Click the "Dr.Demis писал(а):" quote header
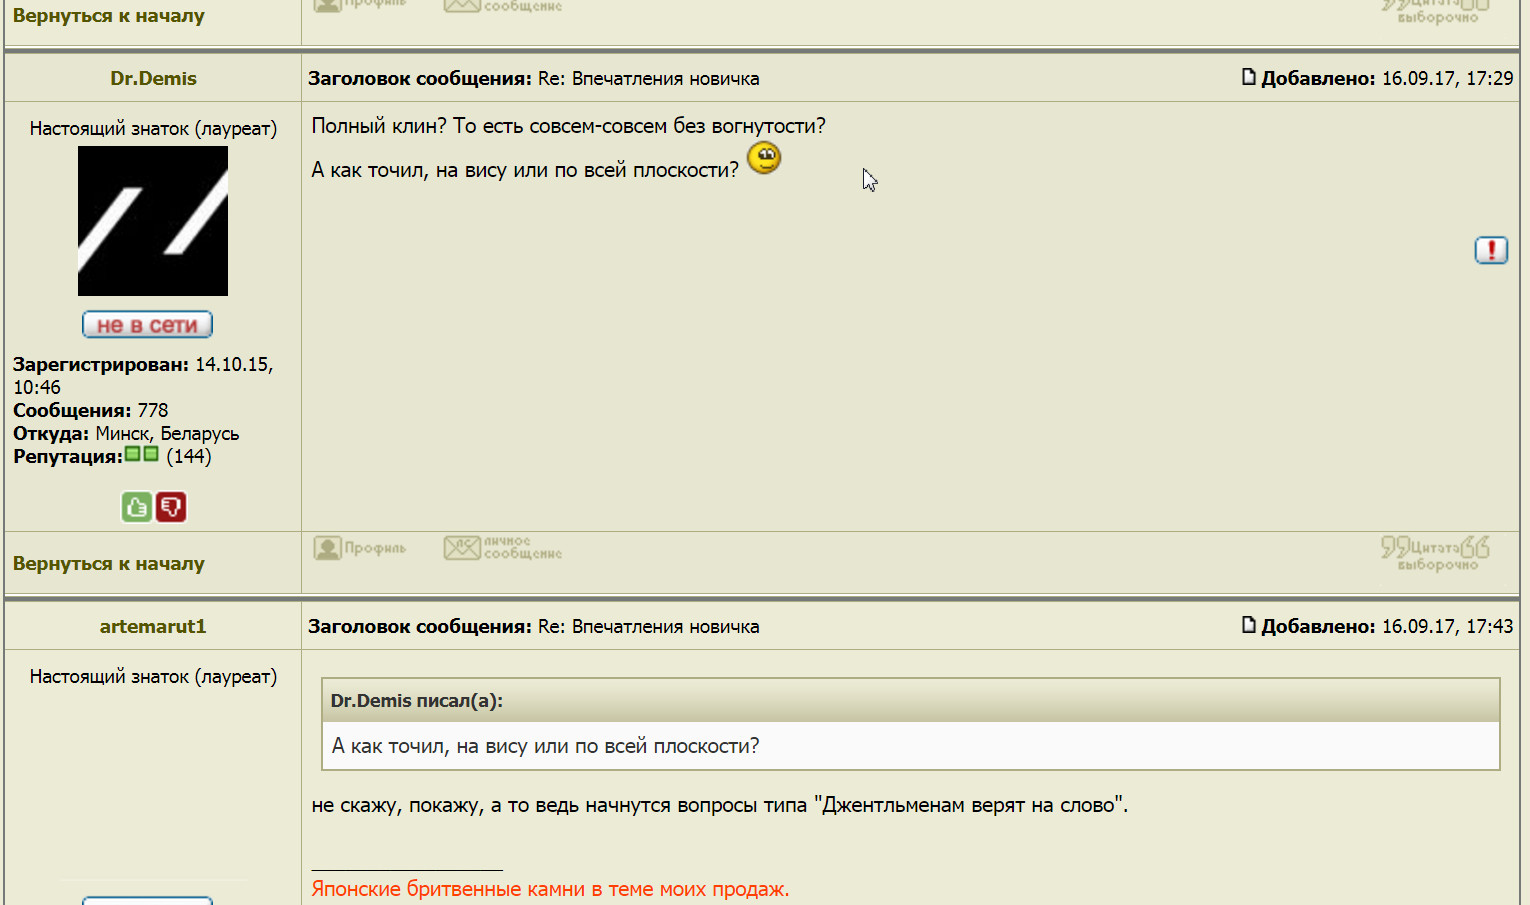The width and height of the screenshot is (1530, 905). pos(416,701)
